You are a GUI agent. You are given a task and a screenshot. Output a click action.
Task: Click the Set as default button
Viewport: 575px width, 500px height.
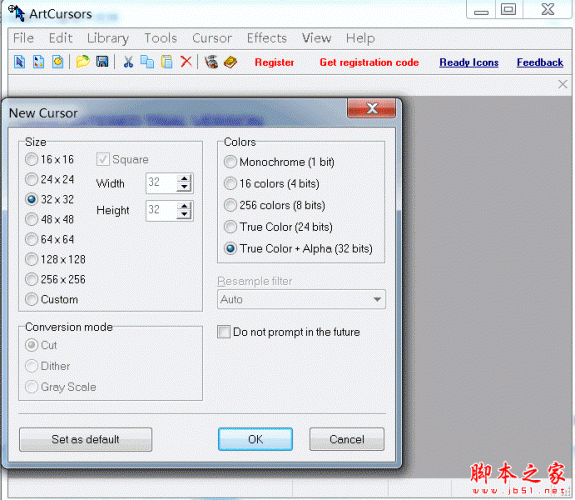tap(85, 439)
